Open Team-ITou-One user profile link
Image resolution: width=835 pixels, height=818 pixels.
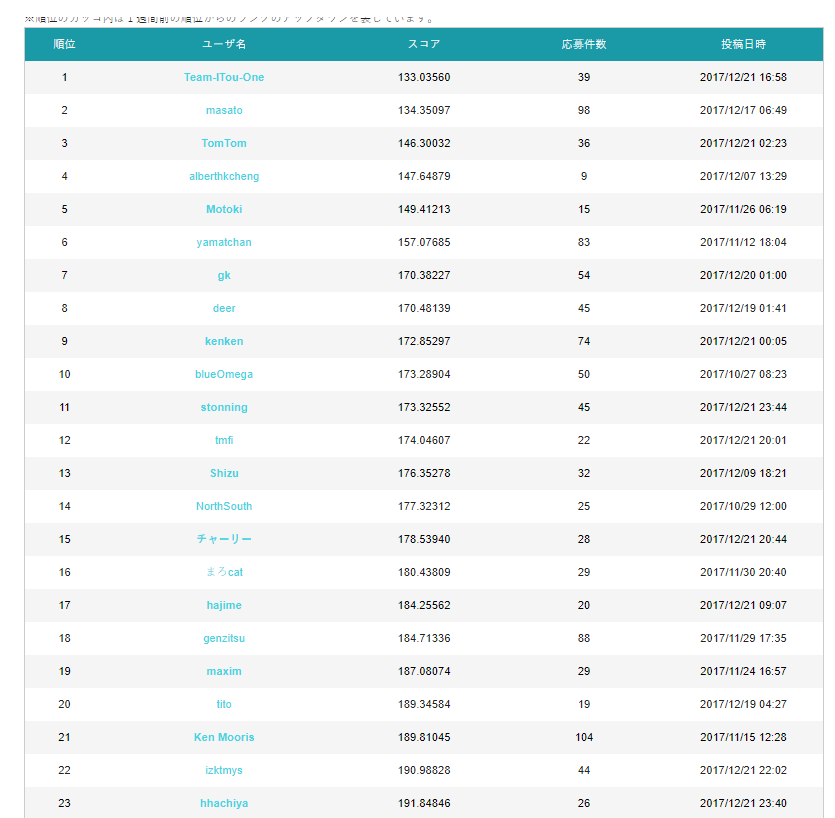click(x=224, y=77)
